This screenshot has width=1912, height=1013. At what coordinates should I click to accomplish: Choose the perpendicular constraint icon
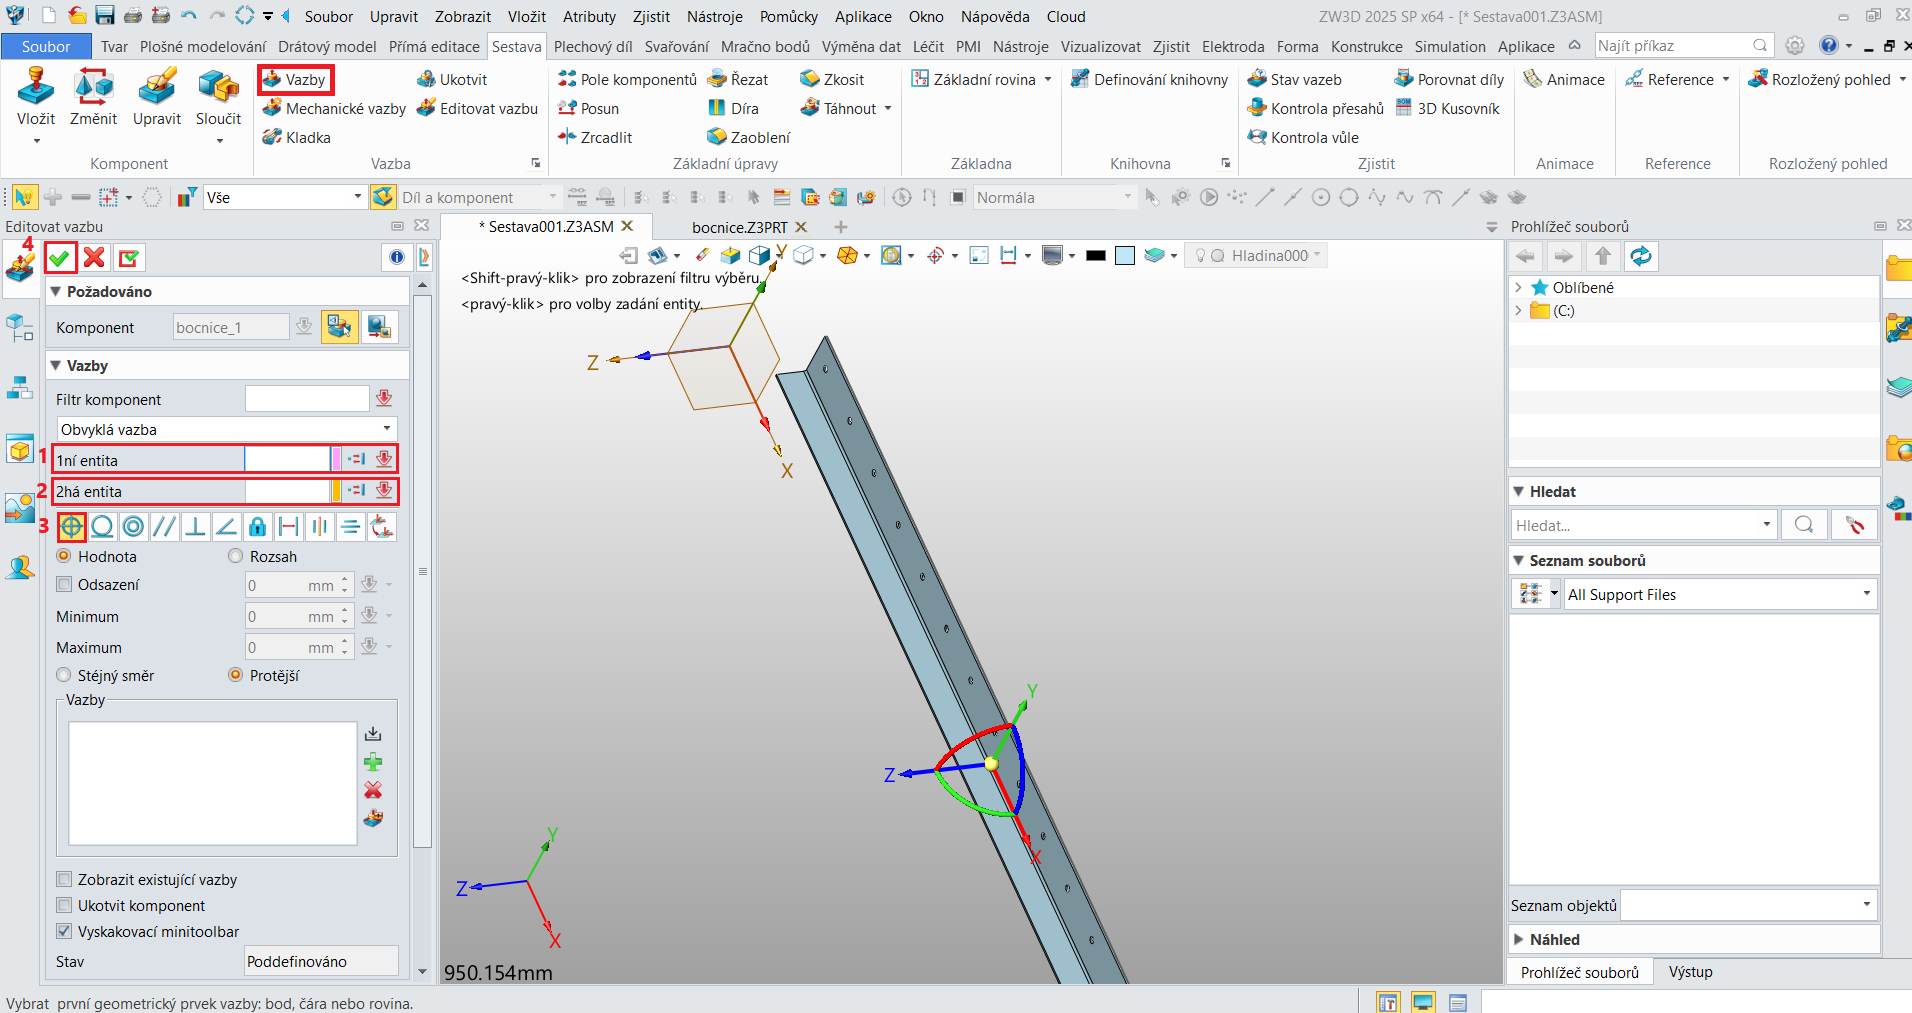[196, 526]
